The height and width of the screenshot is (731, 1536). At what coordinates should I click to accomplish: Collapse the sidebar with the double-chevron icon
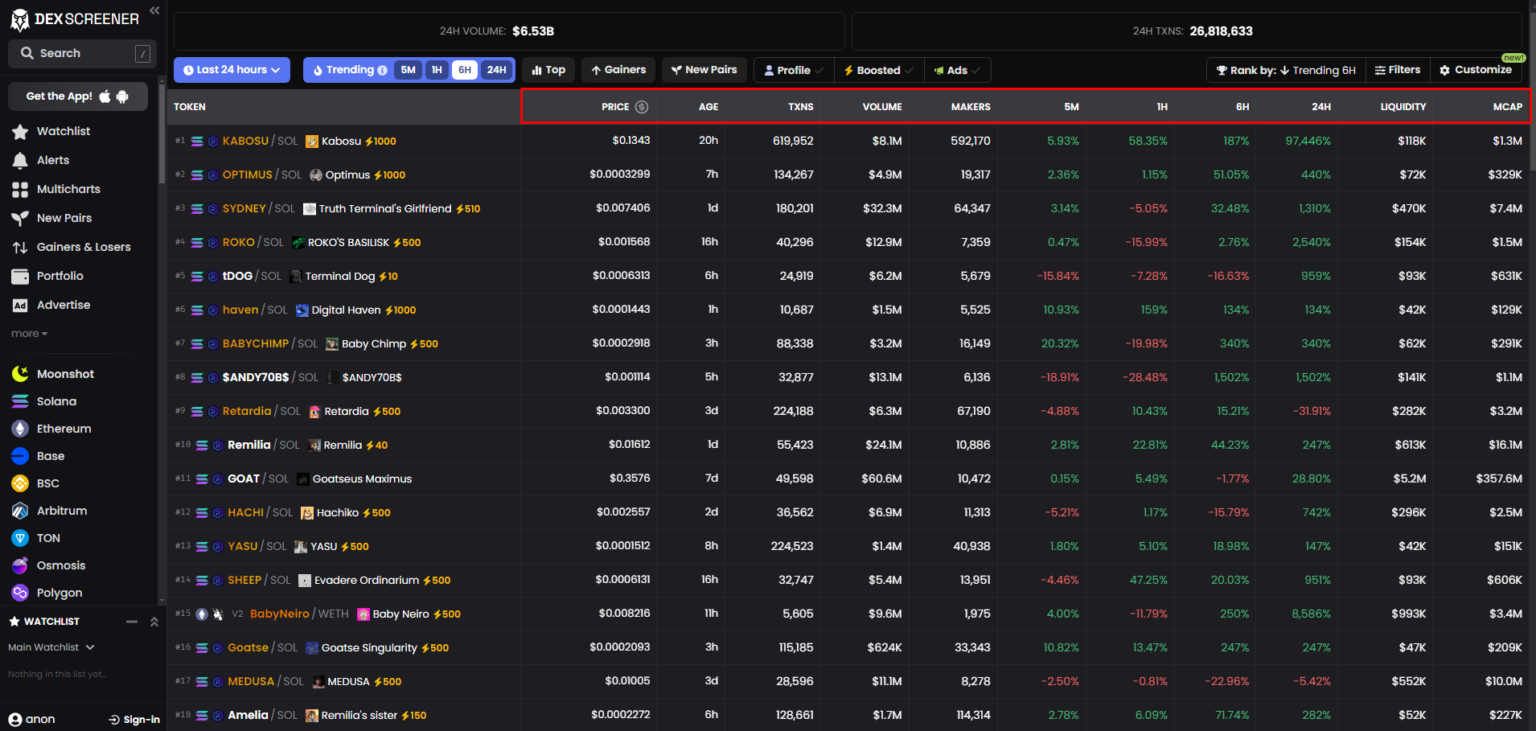[154, 10]
